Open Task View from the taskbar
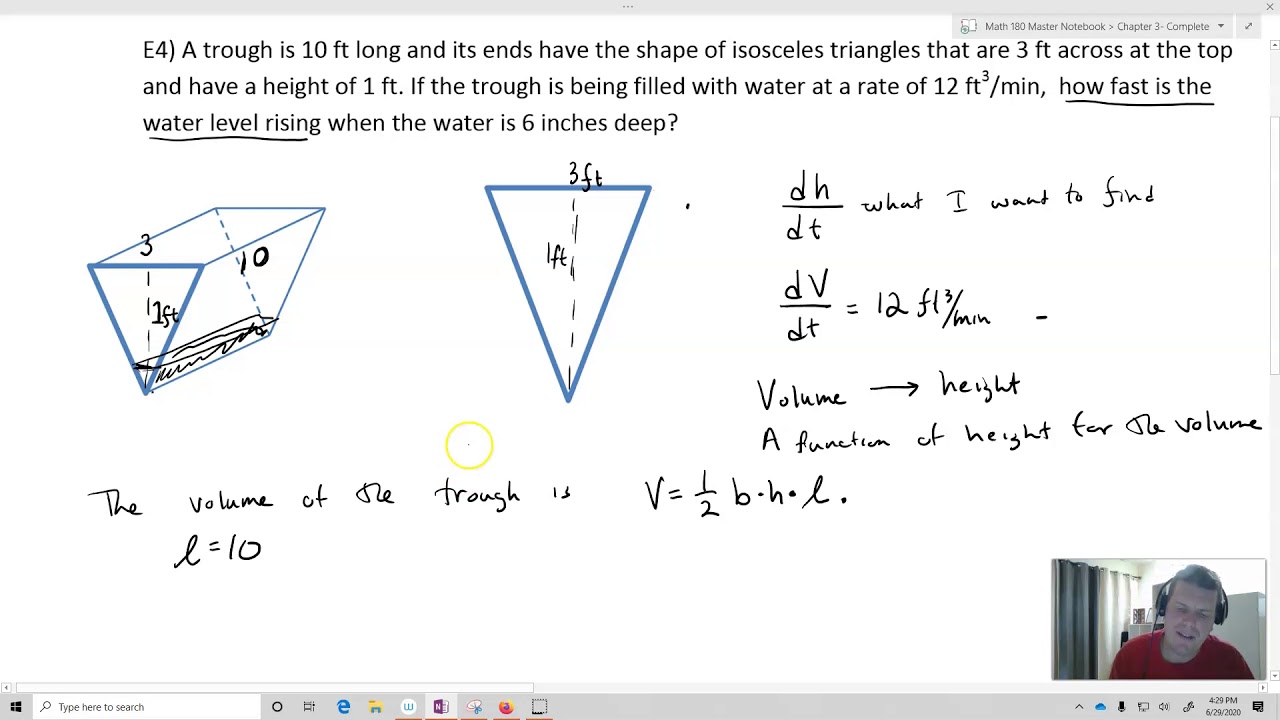The image size is (1280, 720). [309, 707]
